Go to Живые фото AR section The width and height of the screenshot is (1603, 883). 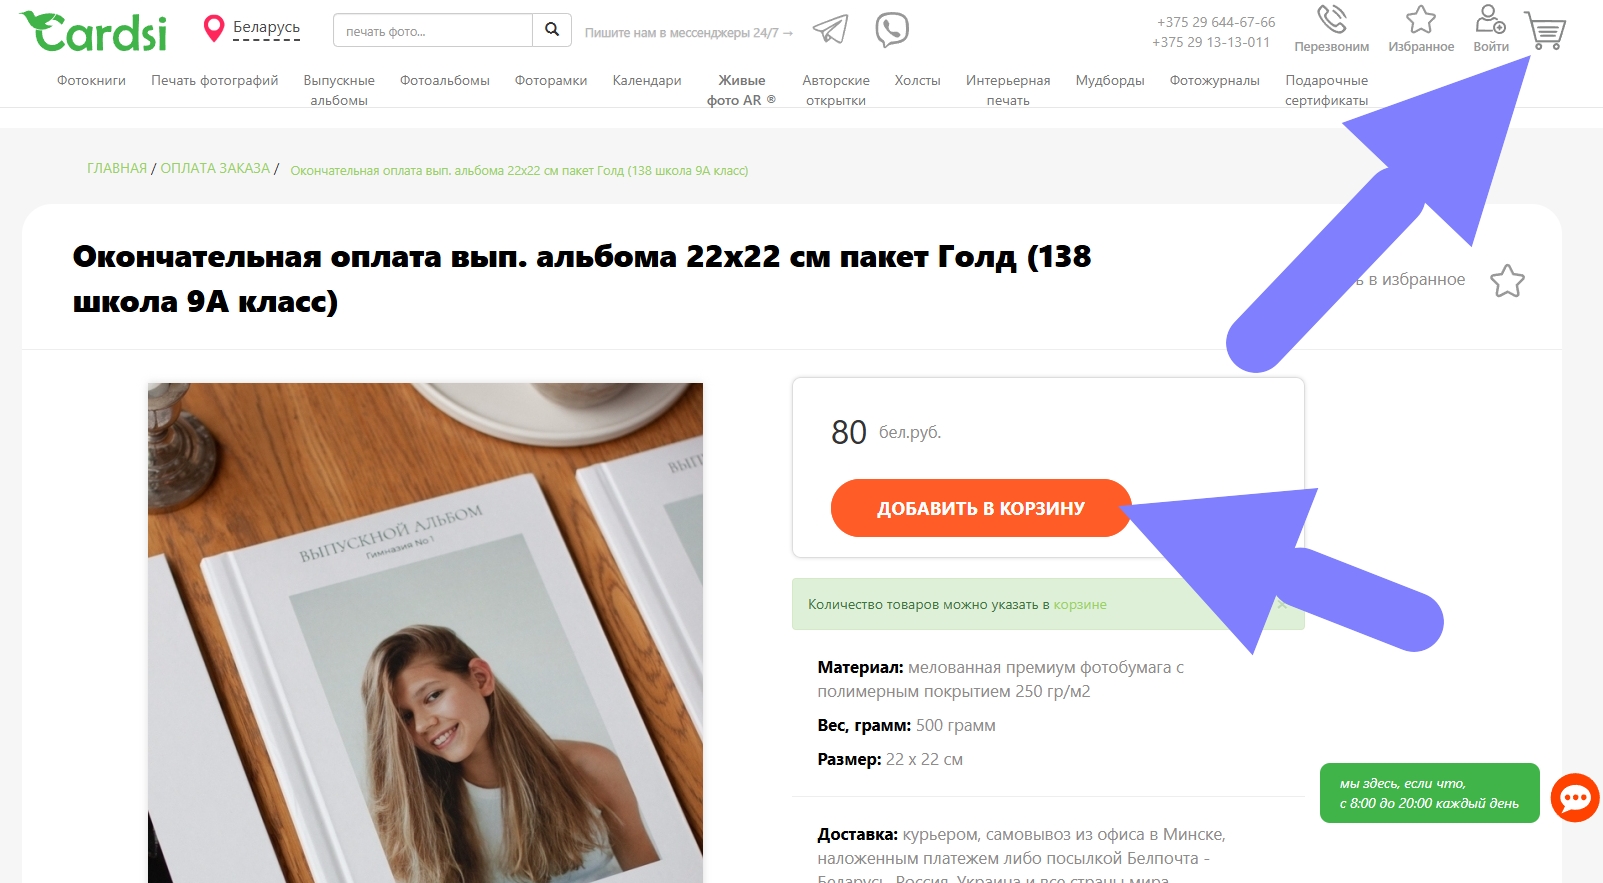click(x=741, y=90)
